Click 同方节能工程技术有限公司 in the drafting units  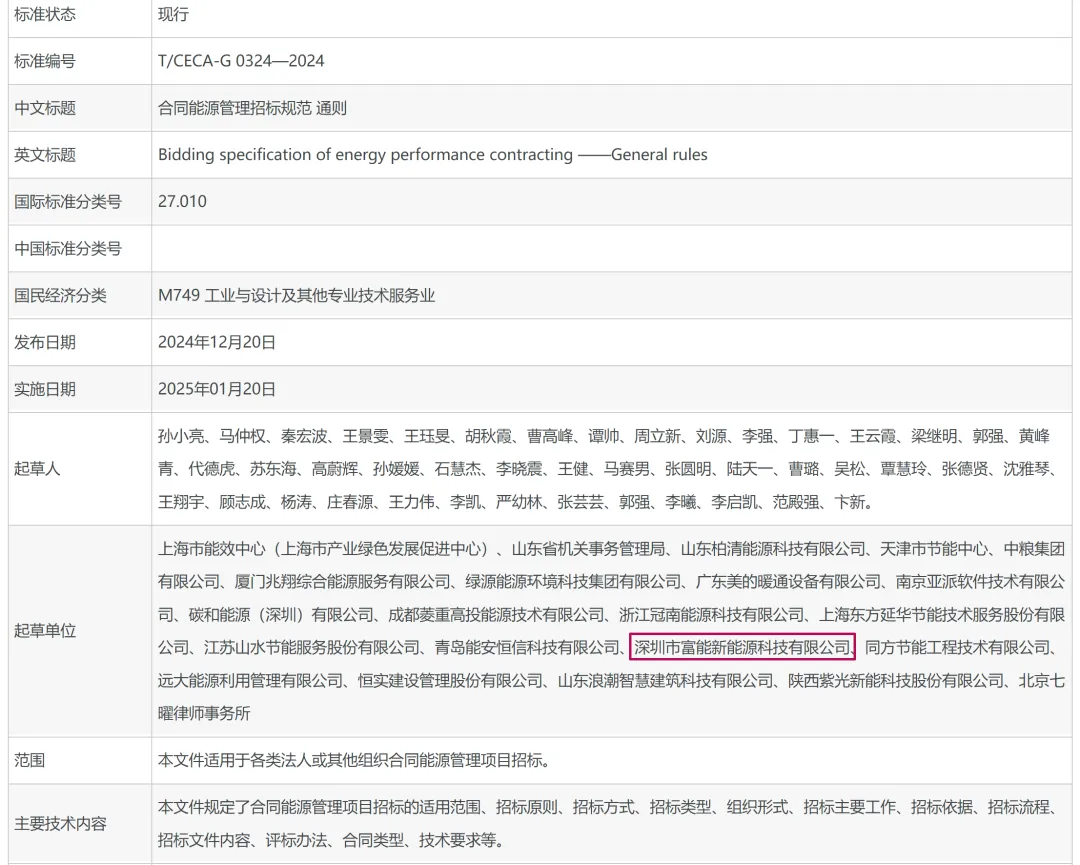[958, 647]
